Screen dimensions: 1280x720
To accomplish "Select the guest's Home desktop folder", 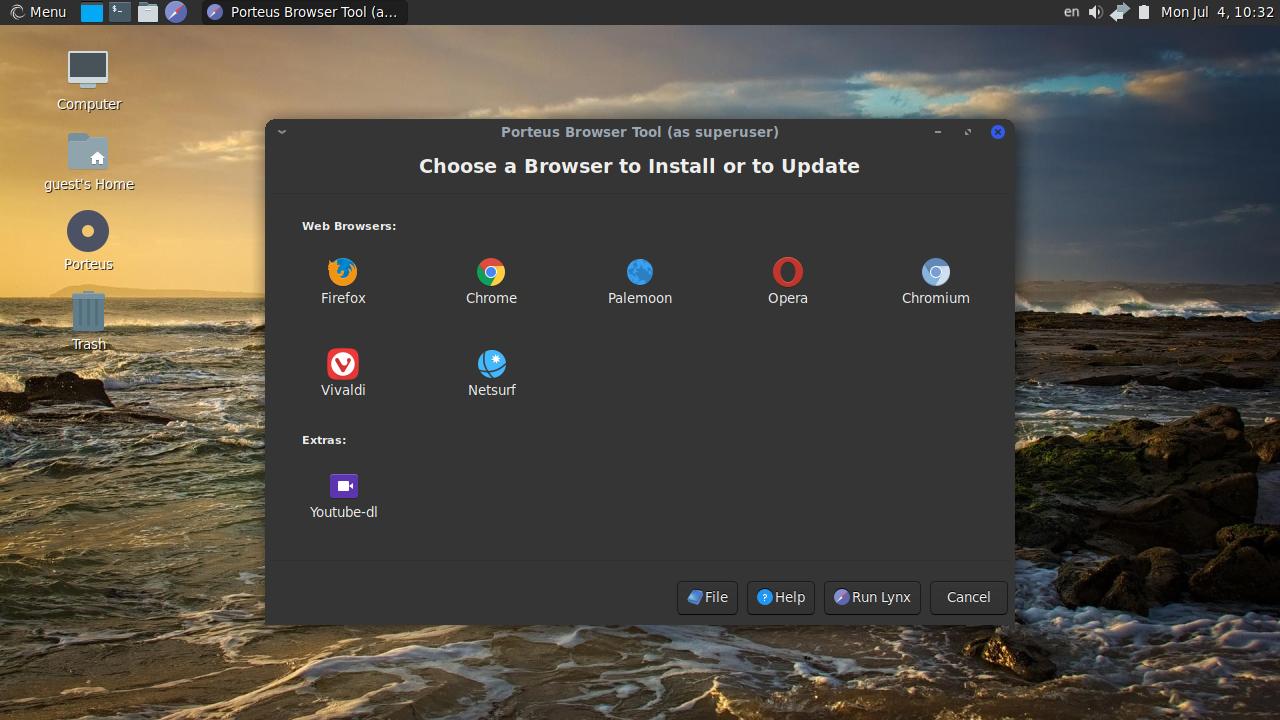I will point(88,152).
